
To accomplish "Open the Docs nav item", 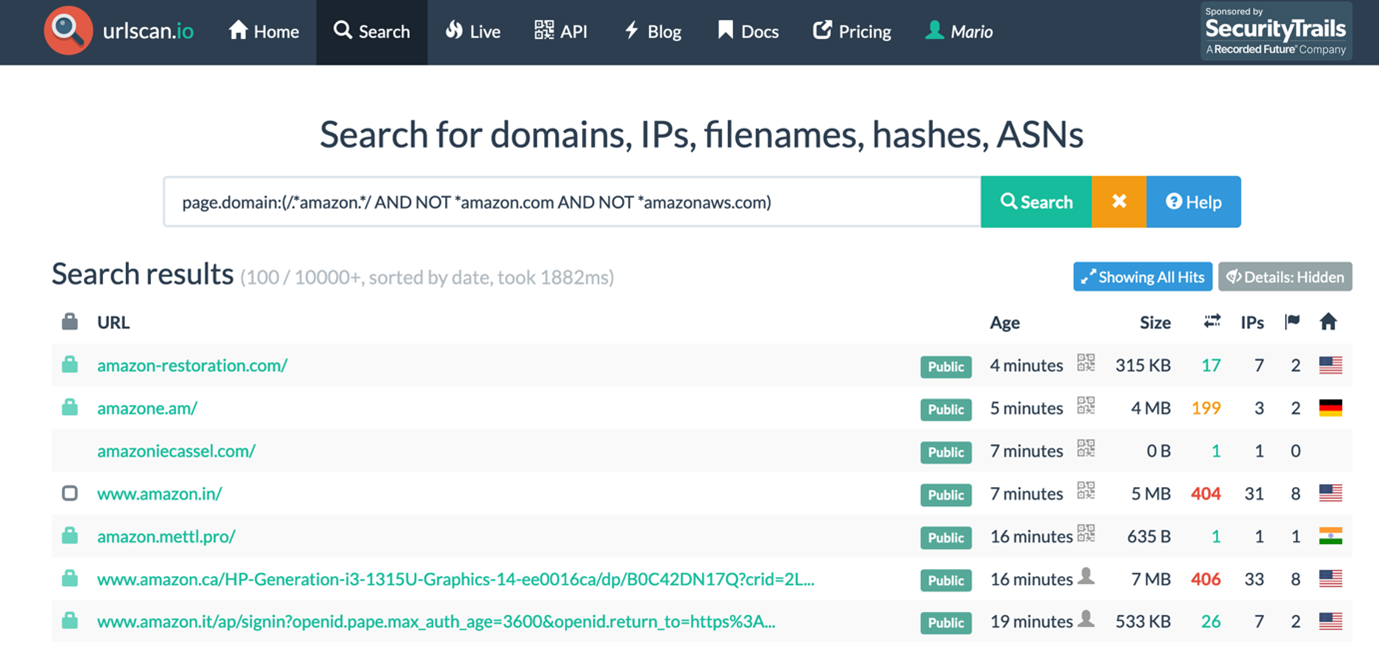I will click(x=748, y=31).
